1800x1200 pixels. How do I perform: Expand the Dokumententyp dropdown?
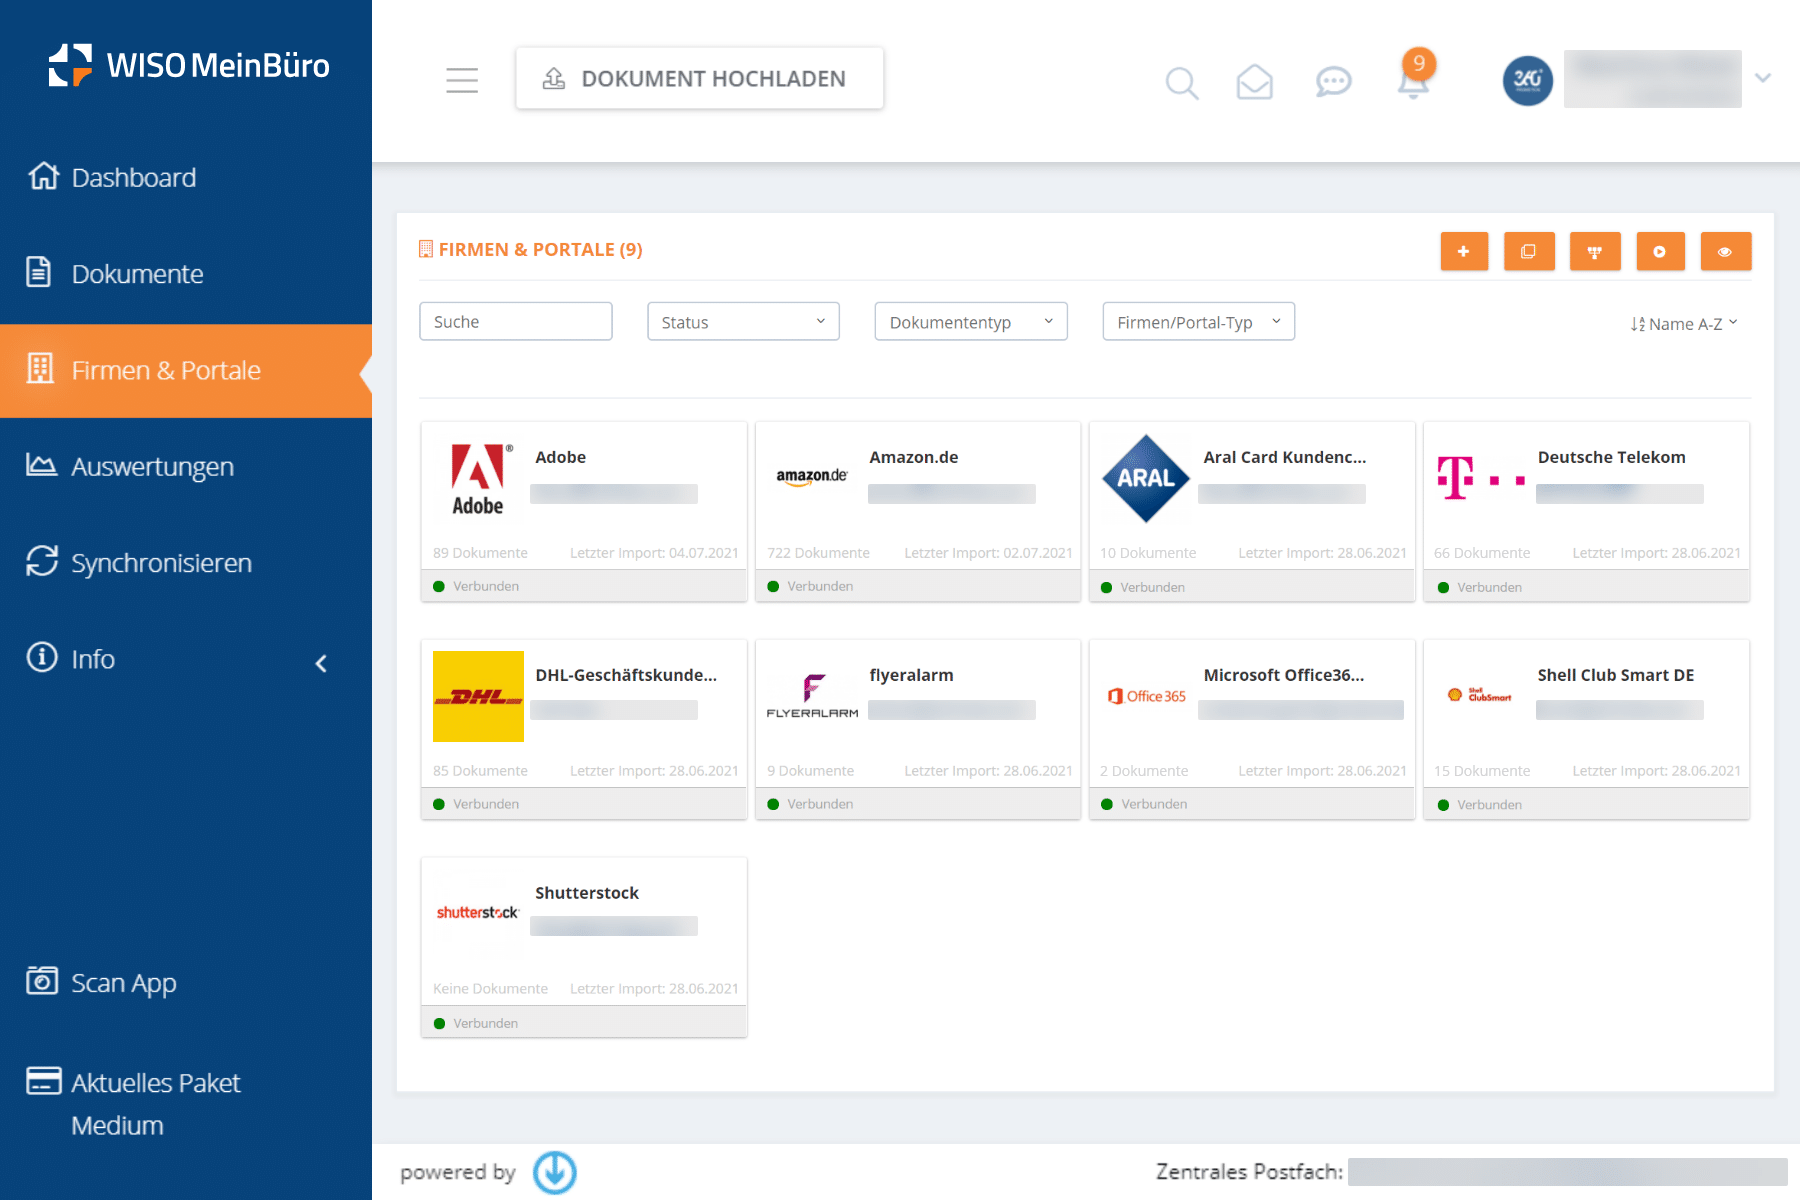[971, 322]
